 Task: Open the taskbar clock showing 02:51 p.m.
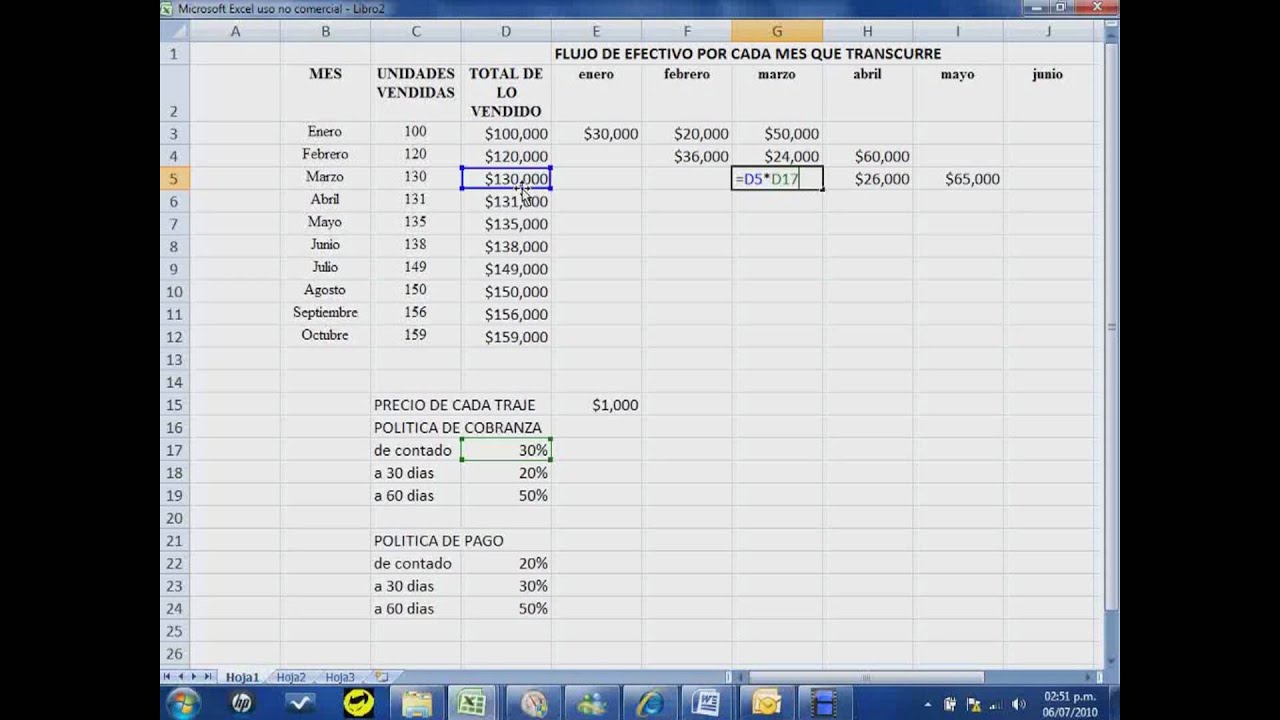pos(1069,704)
